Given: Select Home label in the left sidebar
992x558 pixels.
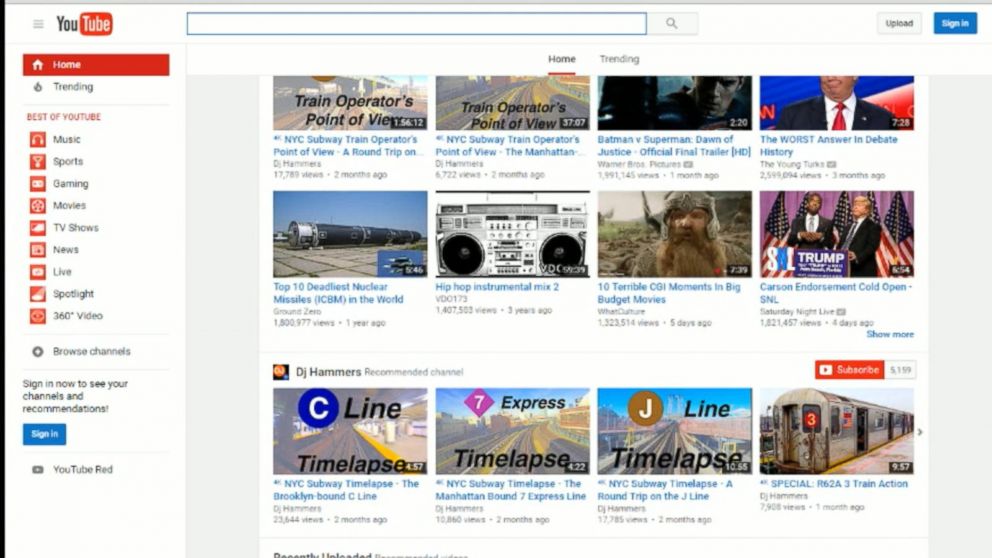Looking at the screenshot, I should point(66,65).
